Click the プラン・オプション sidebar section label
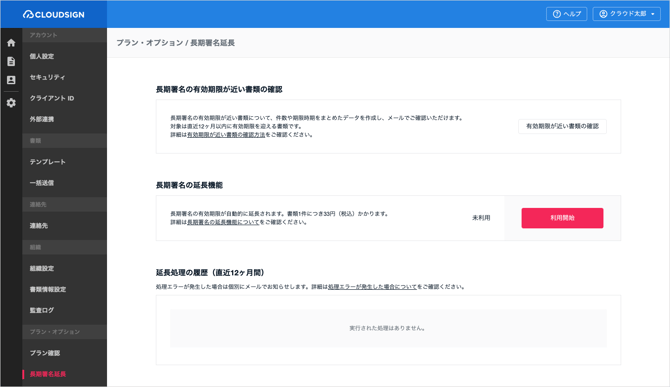670x387 pixels. pos(55,332)
